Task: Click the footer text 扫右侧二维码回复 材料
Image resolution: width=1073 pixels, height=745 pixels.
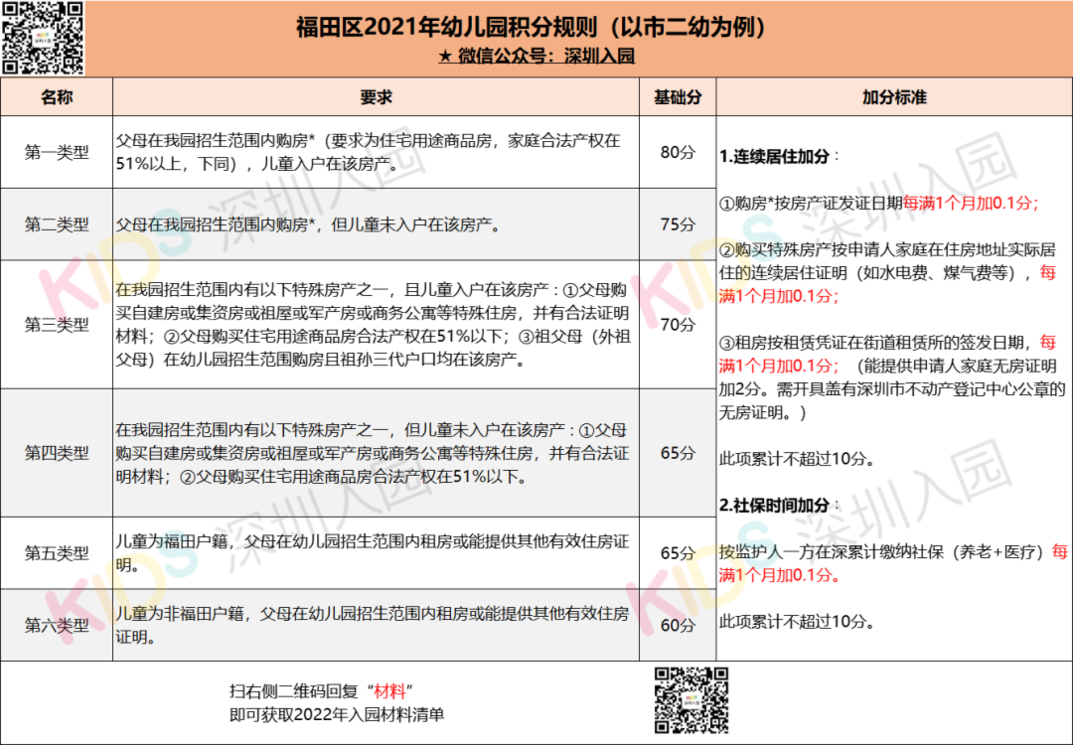Action: point(322,691)
